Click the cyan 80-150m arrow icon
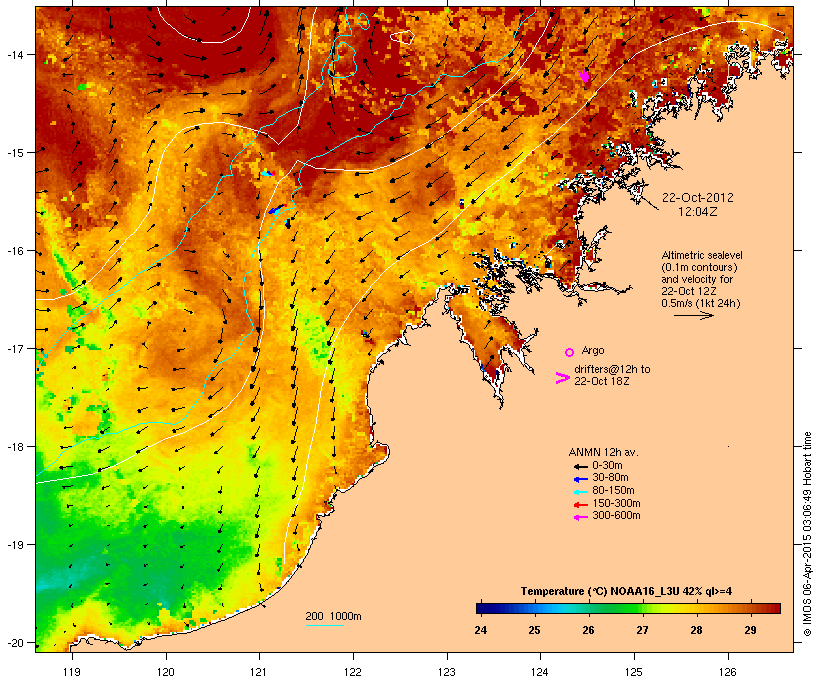 click(580, 492)
